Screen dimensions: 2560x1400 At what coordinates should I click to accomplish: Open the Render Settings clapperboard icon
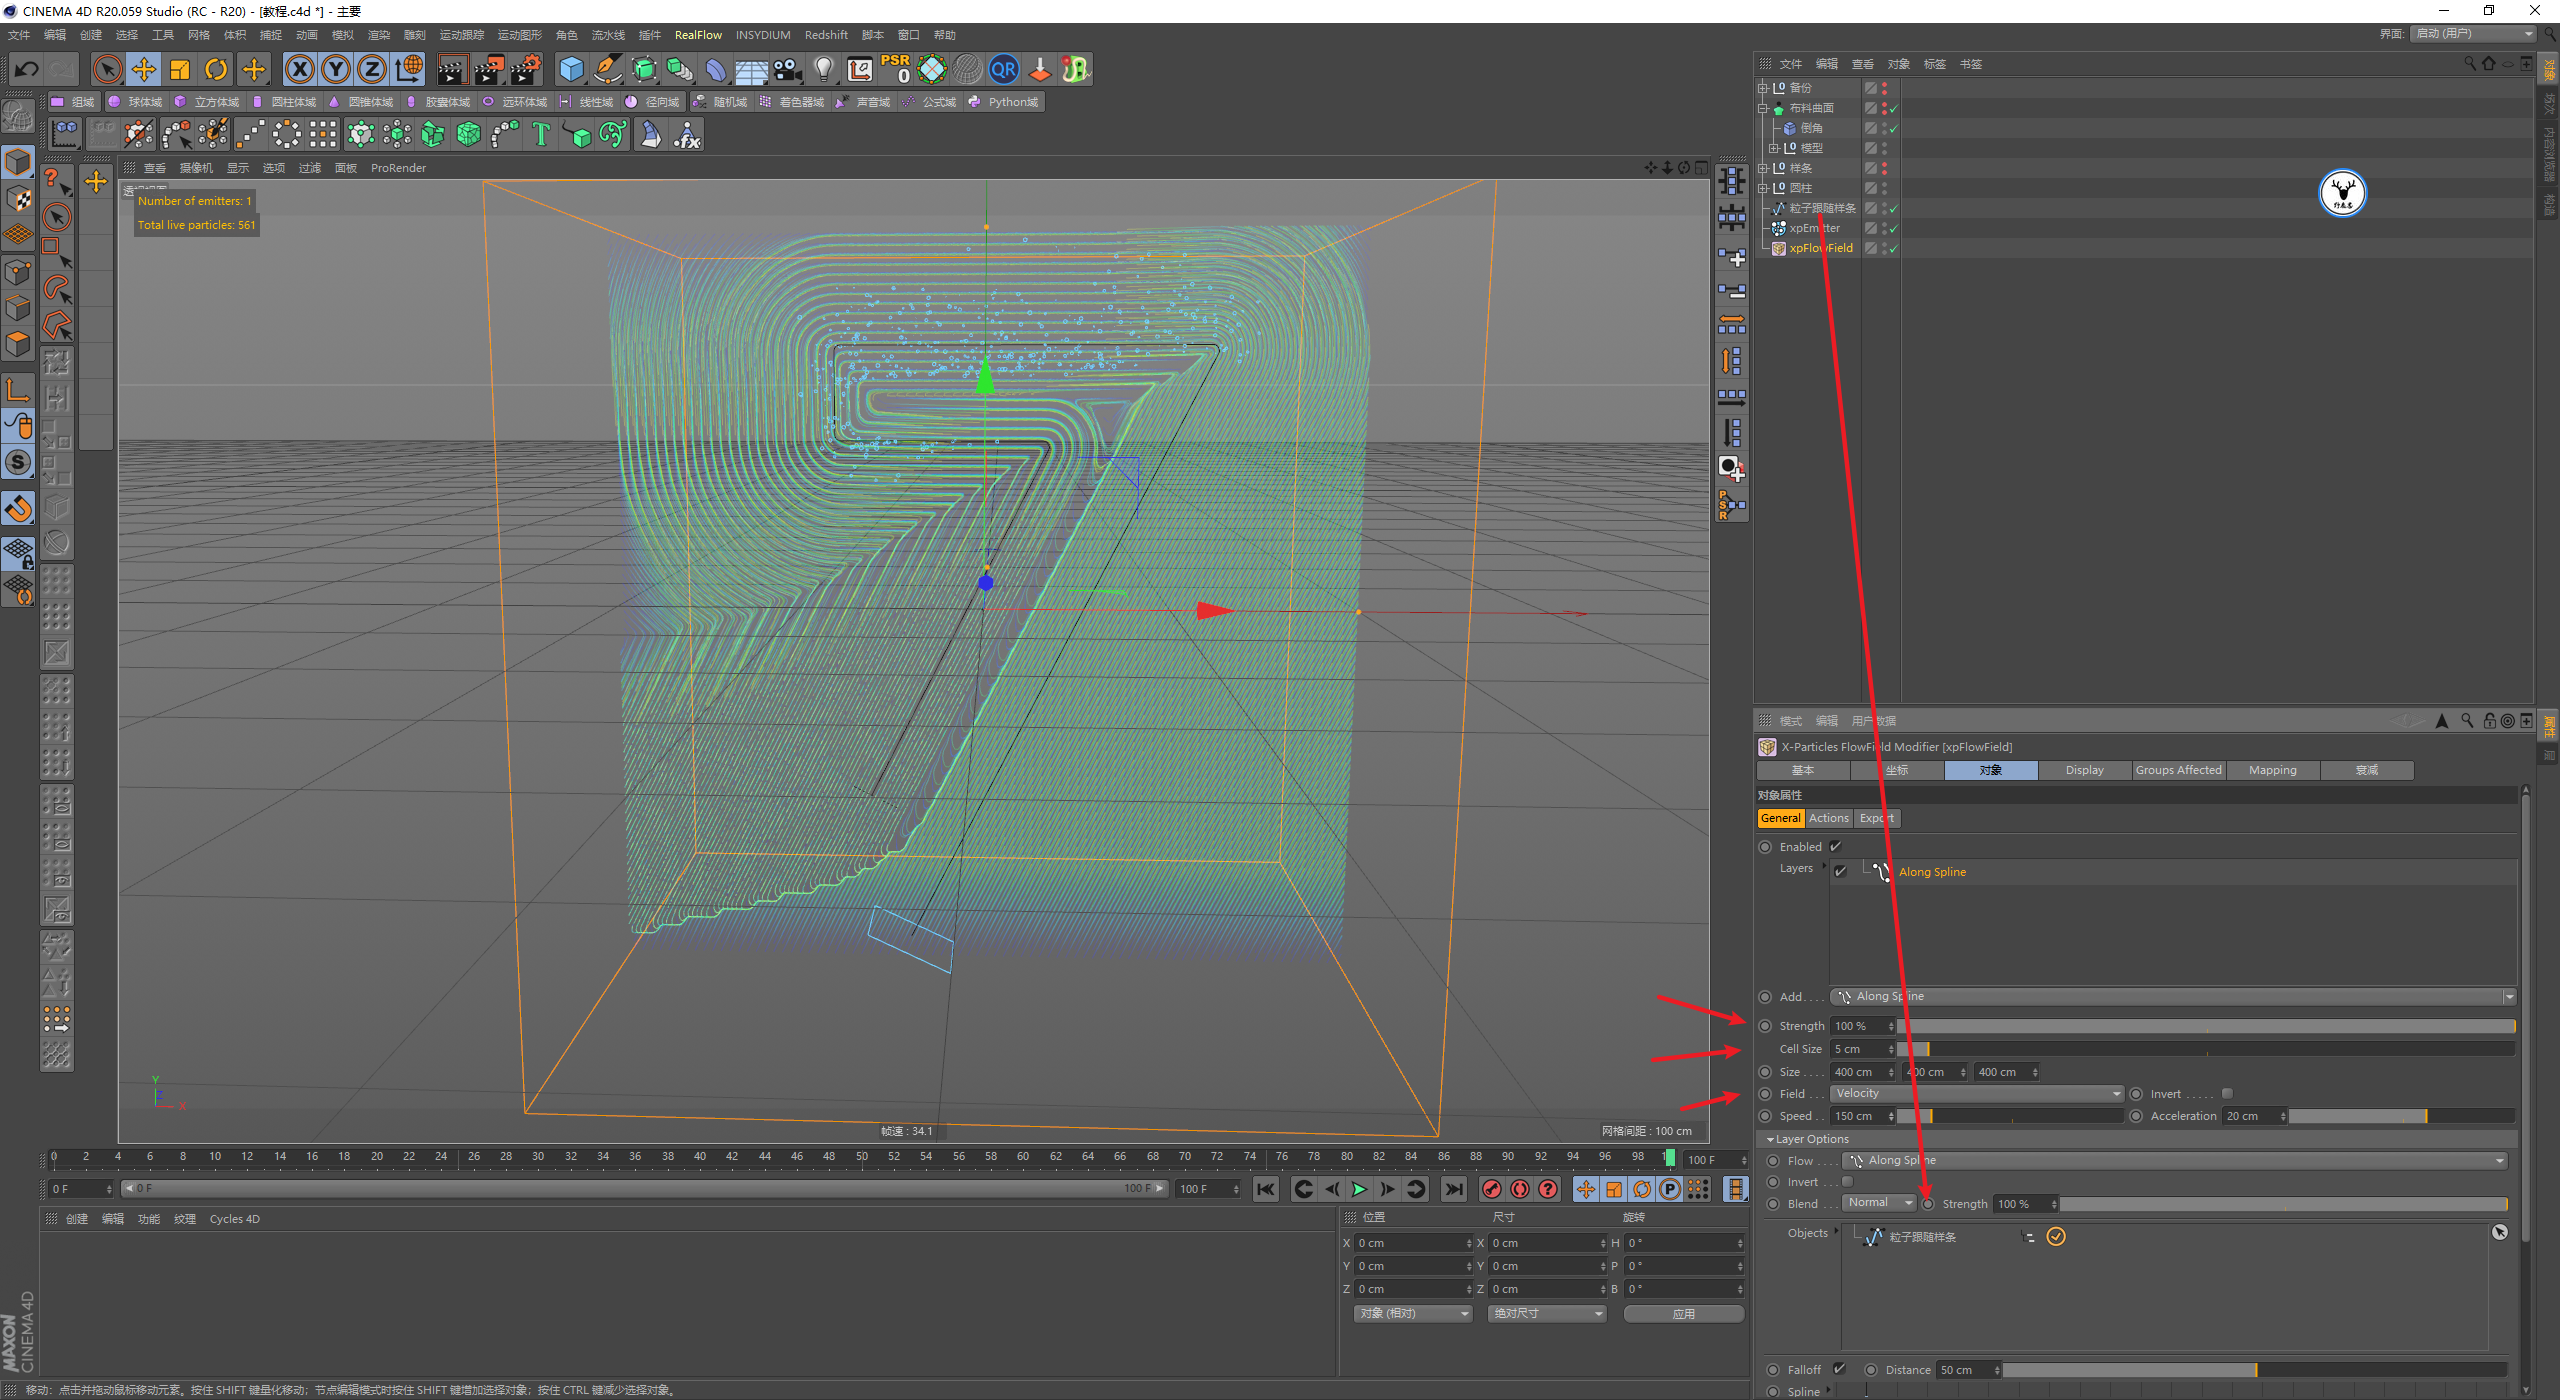(x=526, y=69)
